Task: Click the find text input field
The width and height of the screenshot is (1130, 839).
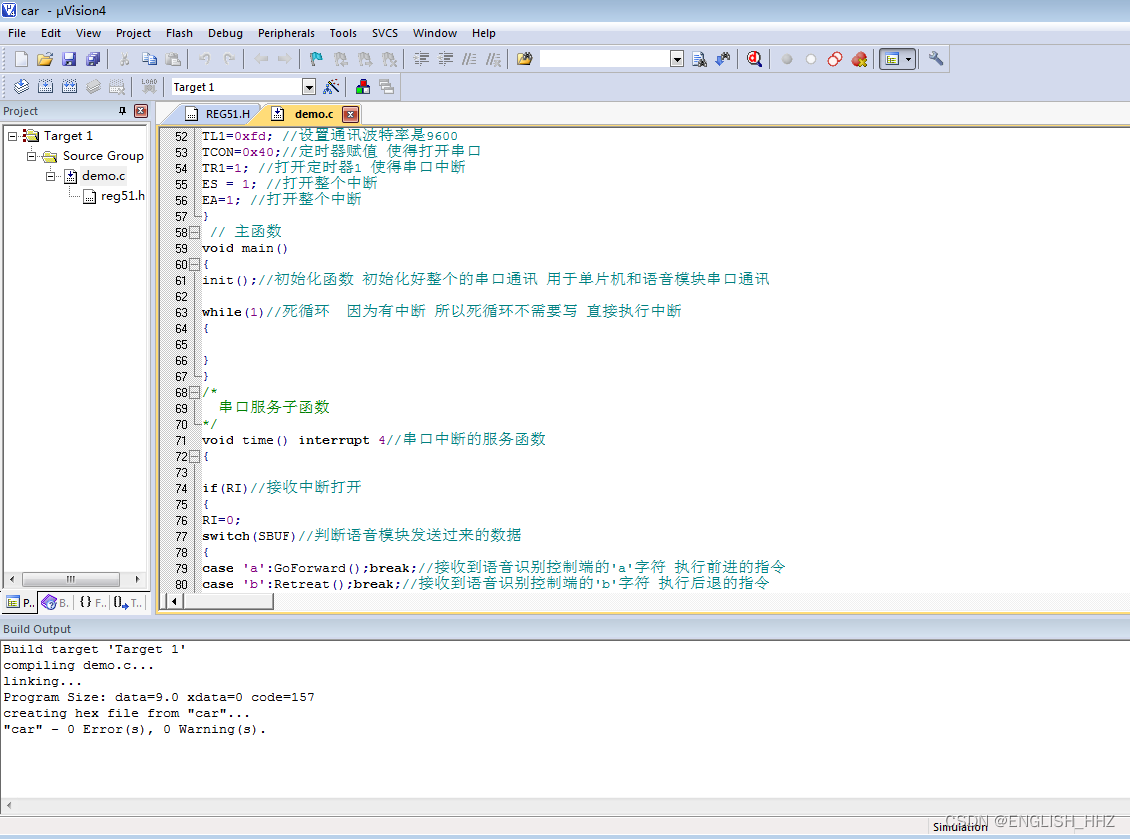Action: 605,59
